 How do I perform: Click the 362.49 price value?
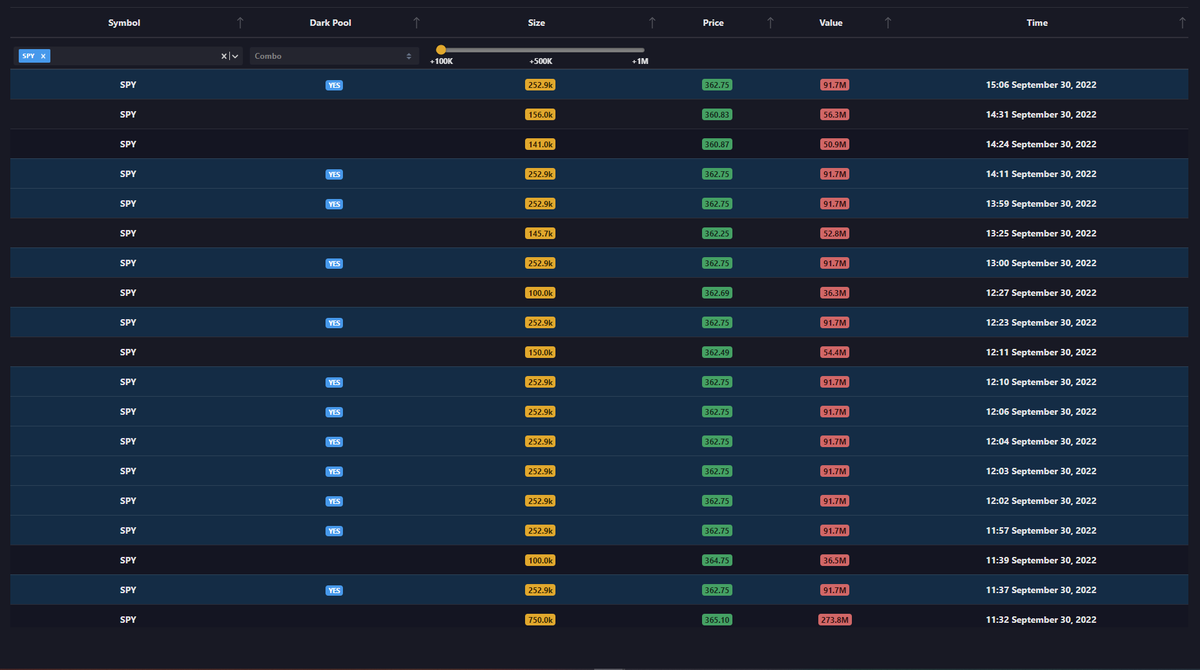pyautogui.click(x=717, y=353)
